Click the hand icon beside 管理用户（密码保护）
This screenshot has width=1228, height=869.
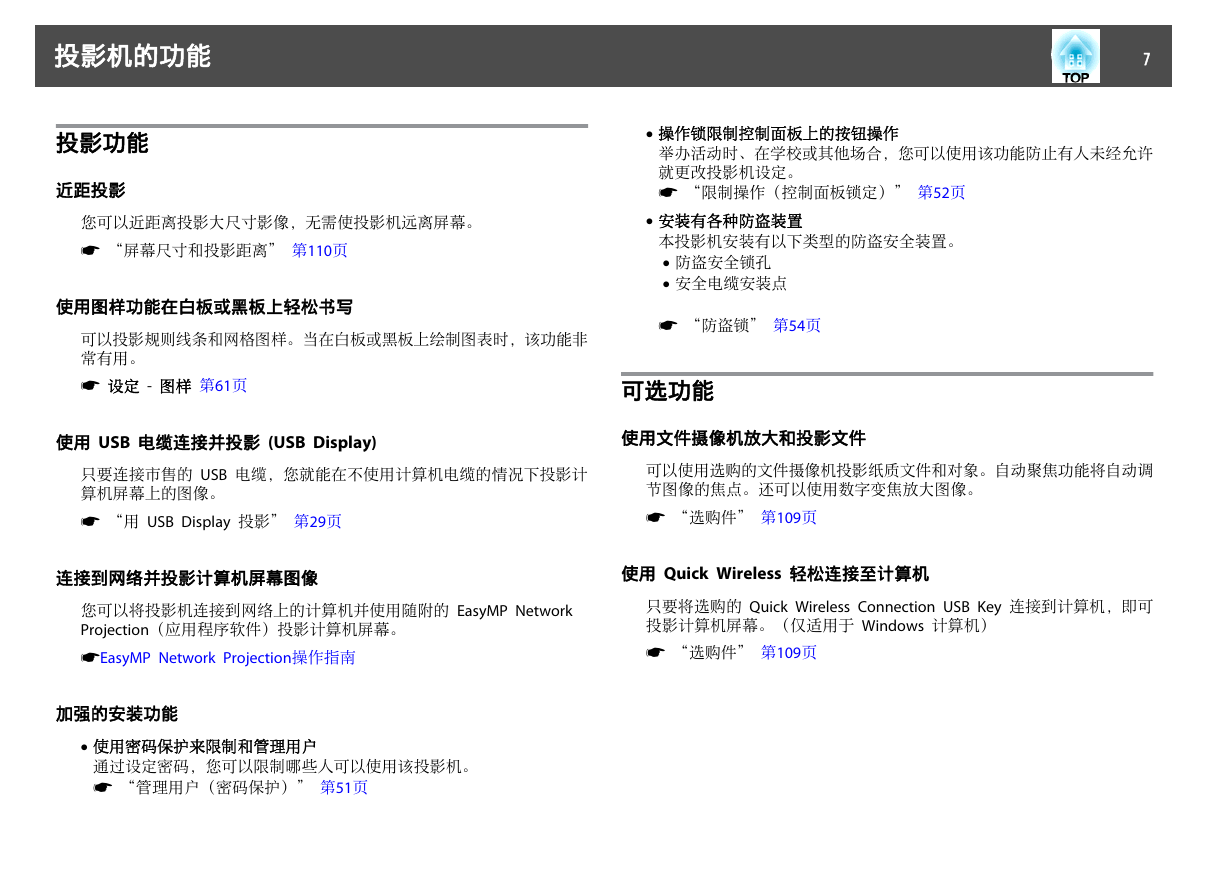point(104,789)
